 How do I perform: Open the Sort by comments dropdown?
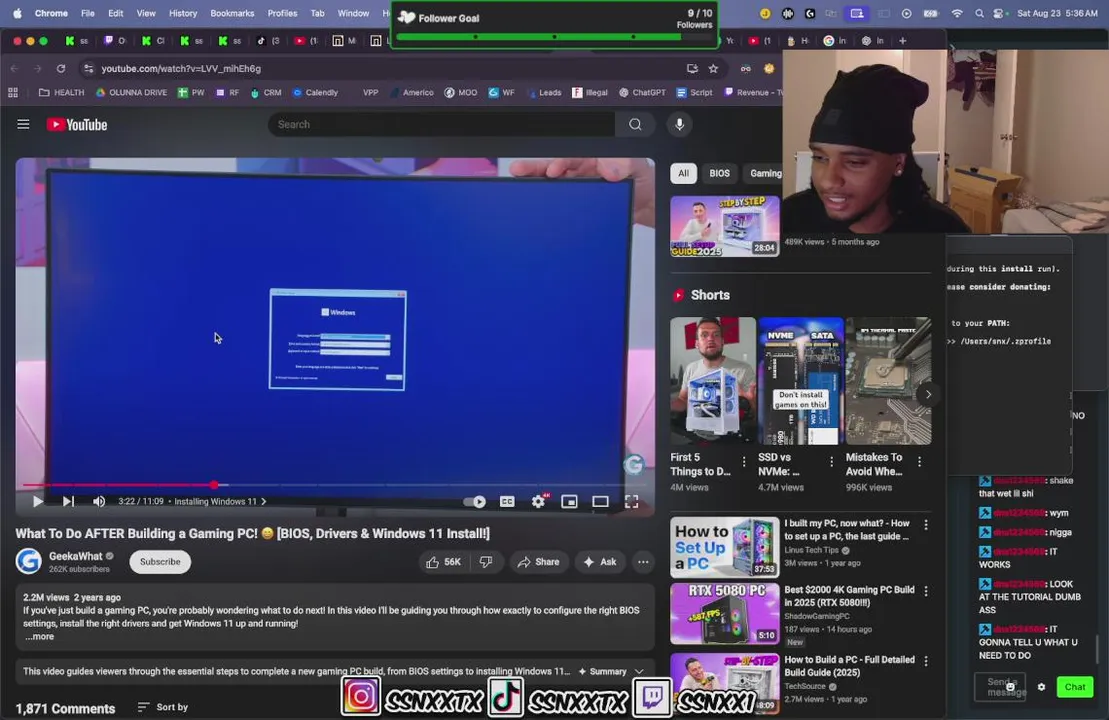pos(163,707)
